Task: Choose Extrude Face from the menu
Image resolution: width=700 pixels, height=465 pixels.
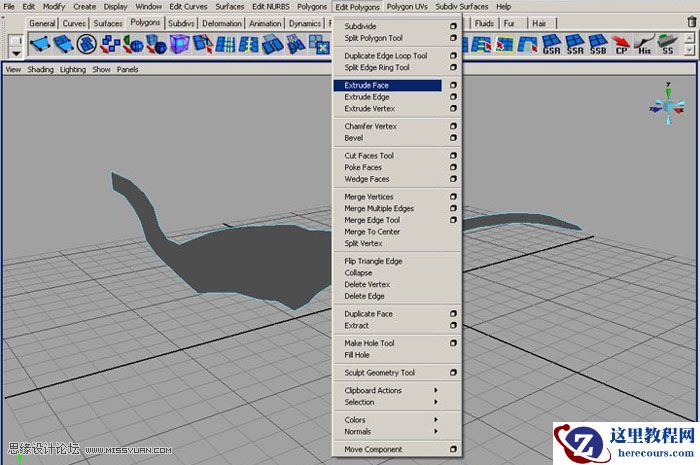Action: coord(388,85)
